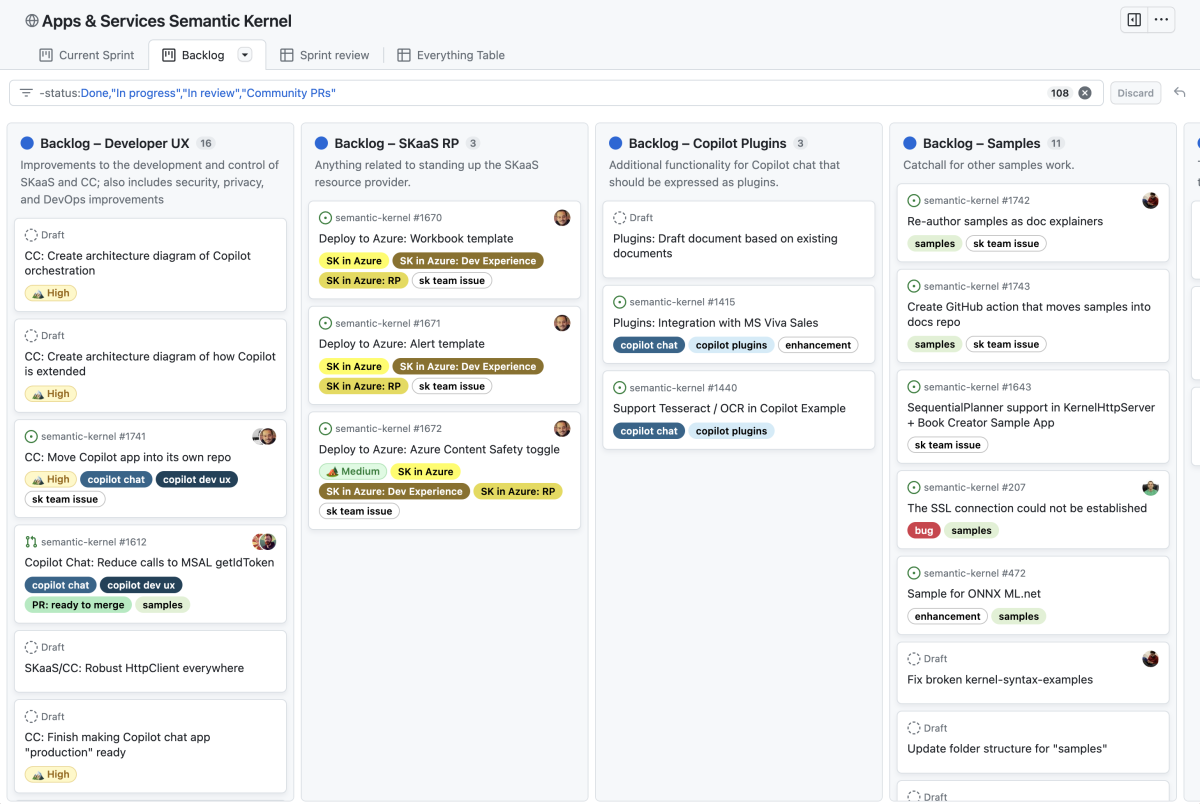The height and width of the screenshot is (804, 1200).
Task: Click the pull request icon on #1612
Action: coord(31,542)
